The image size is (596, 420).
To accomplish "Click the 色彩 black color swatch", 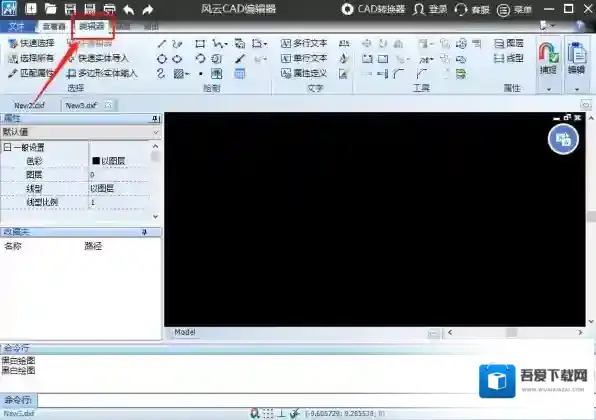I will [x=96, y=161].
